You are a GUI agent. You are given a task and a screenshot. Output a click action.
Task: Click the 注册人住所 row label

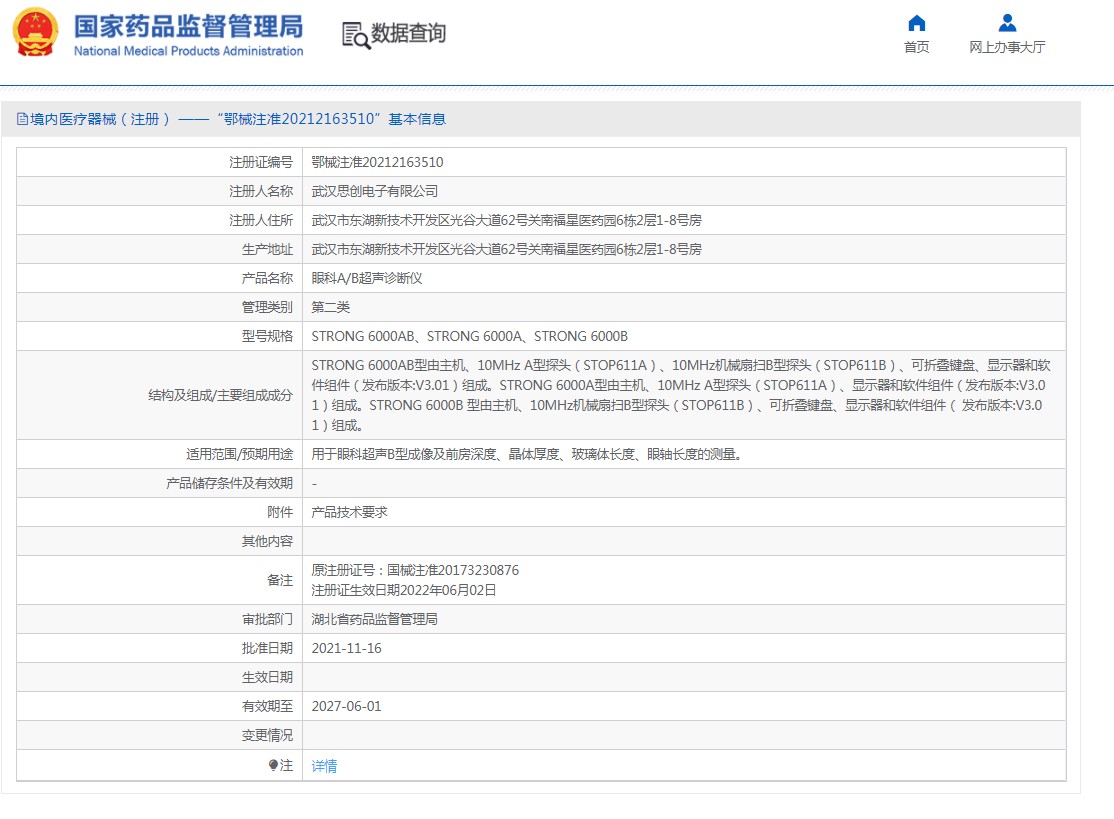(261, 220)
